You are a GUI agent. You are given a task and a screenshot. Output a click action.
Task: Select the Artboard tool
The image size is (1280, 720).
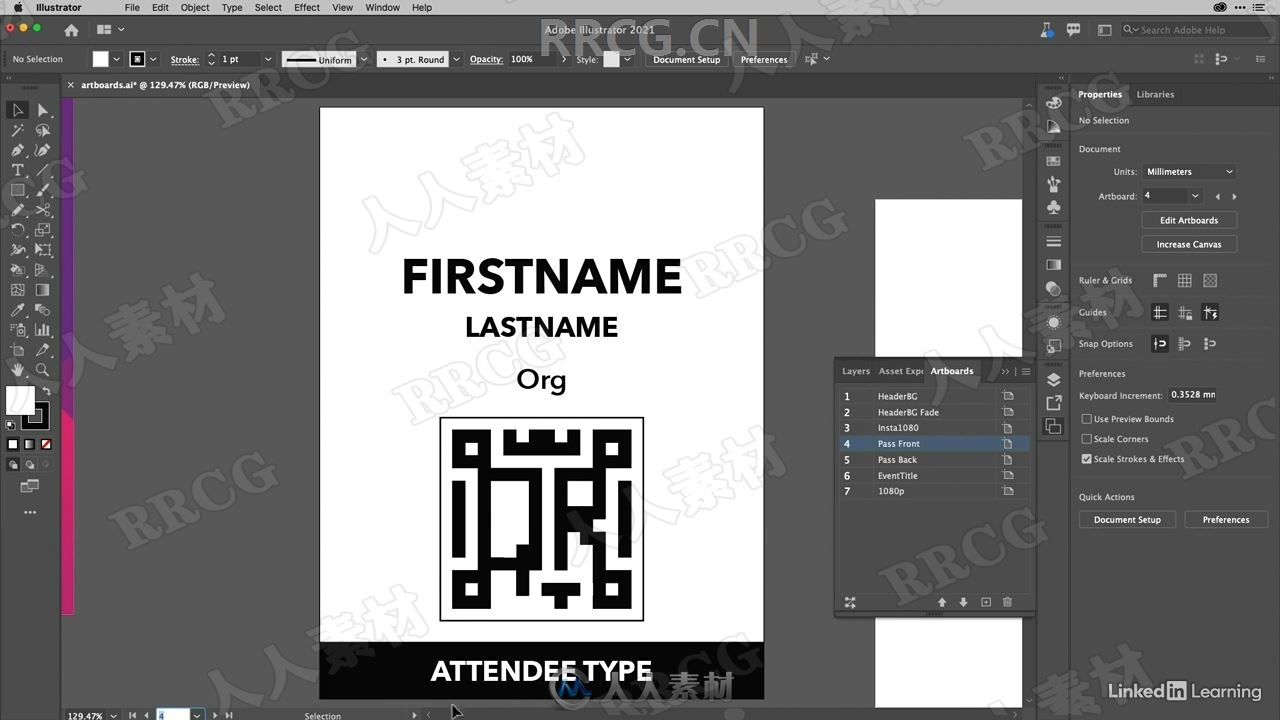[17, 350]
